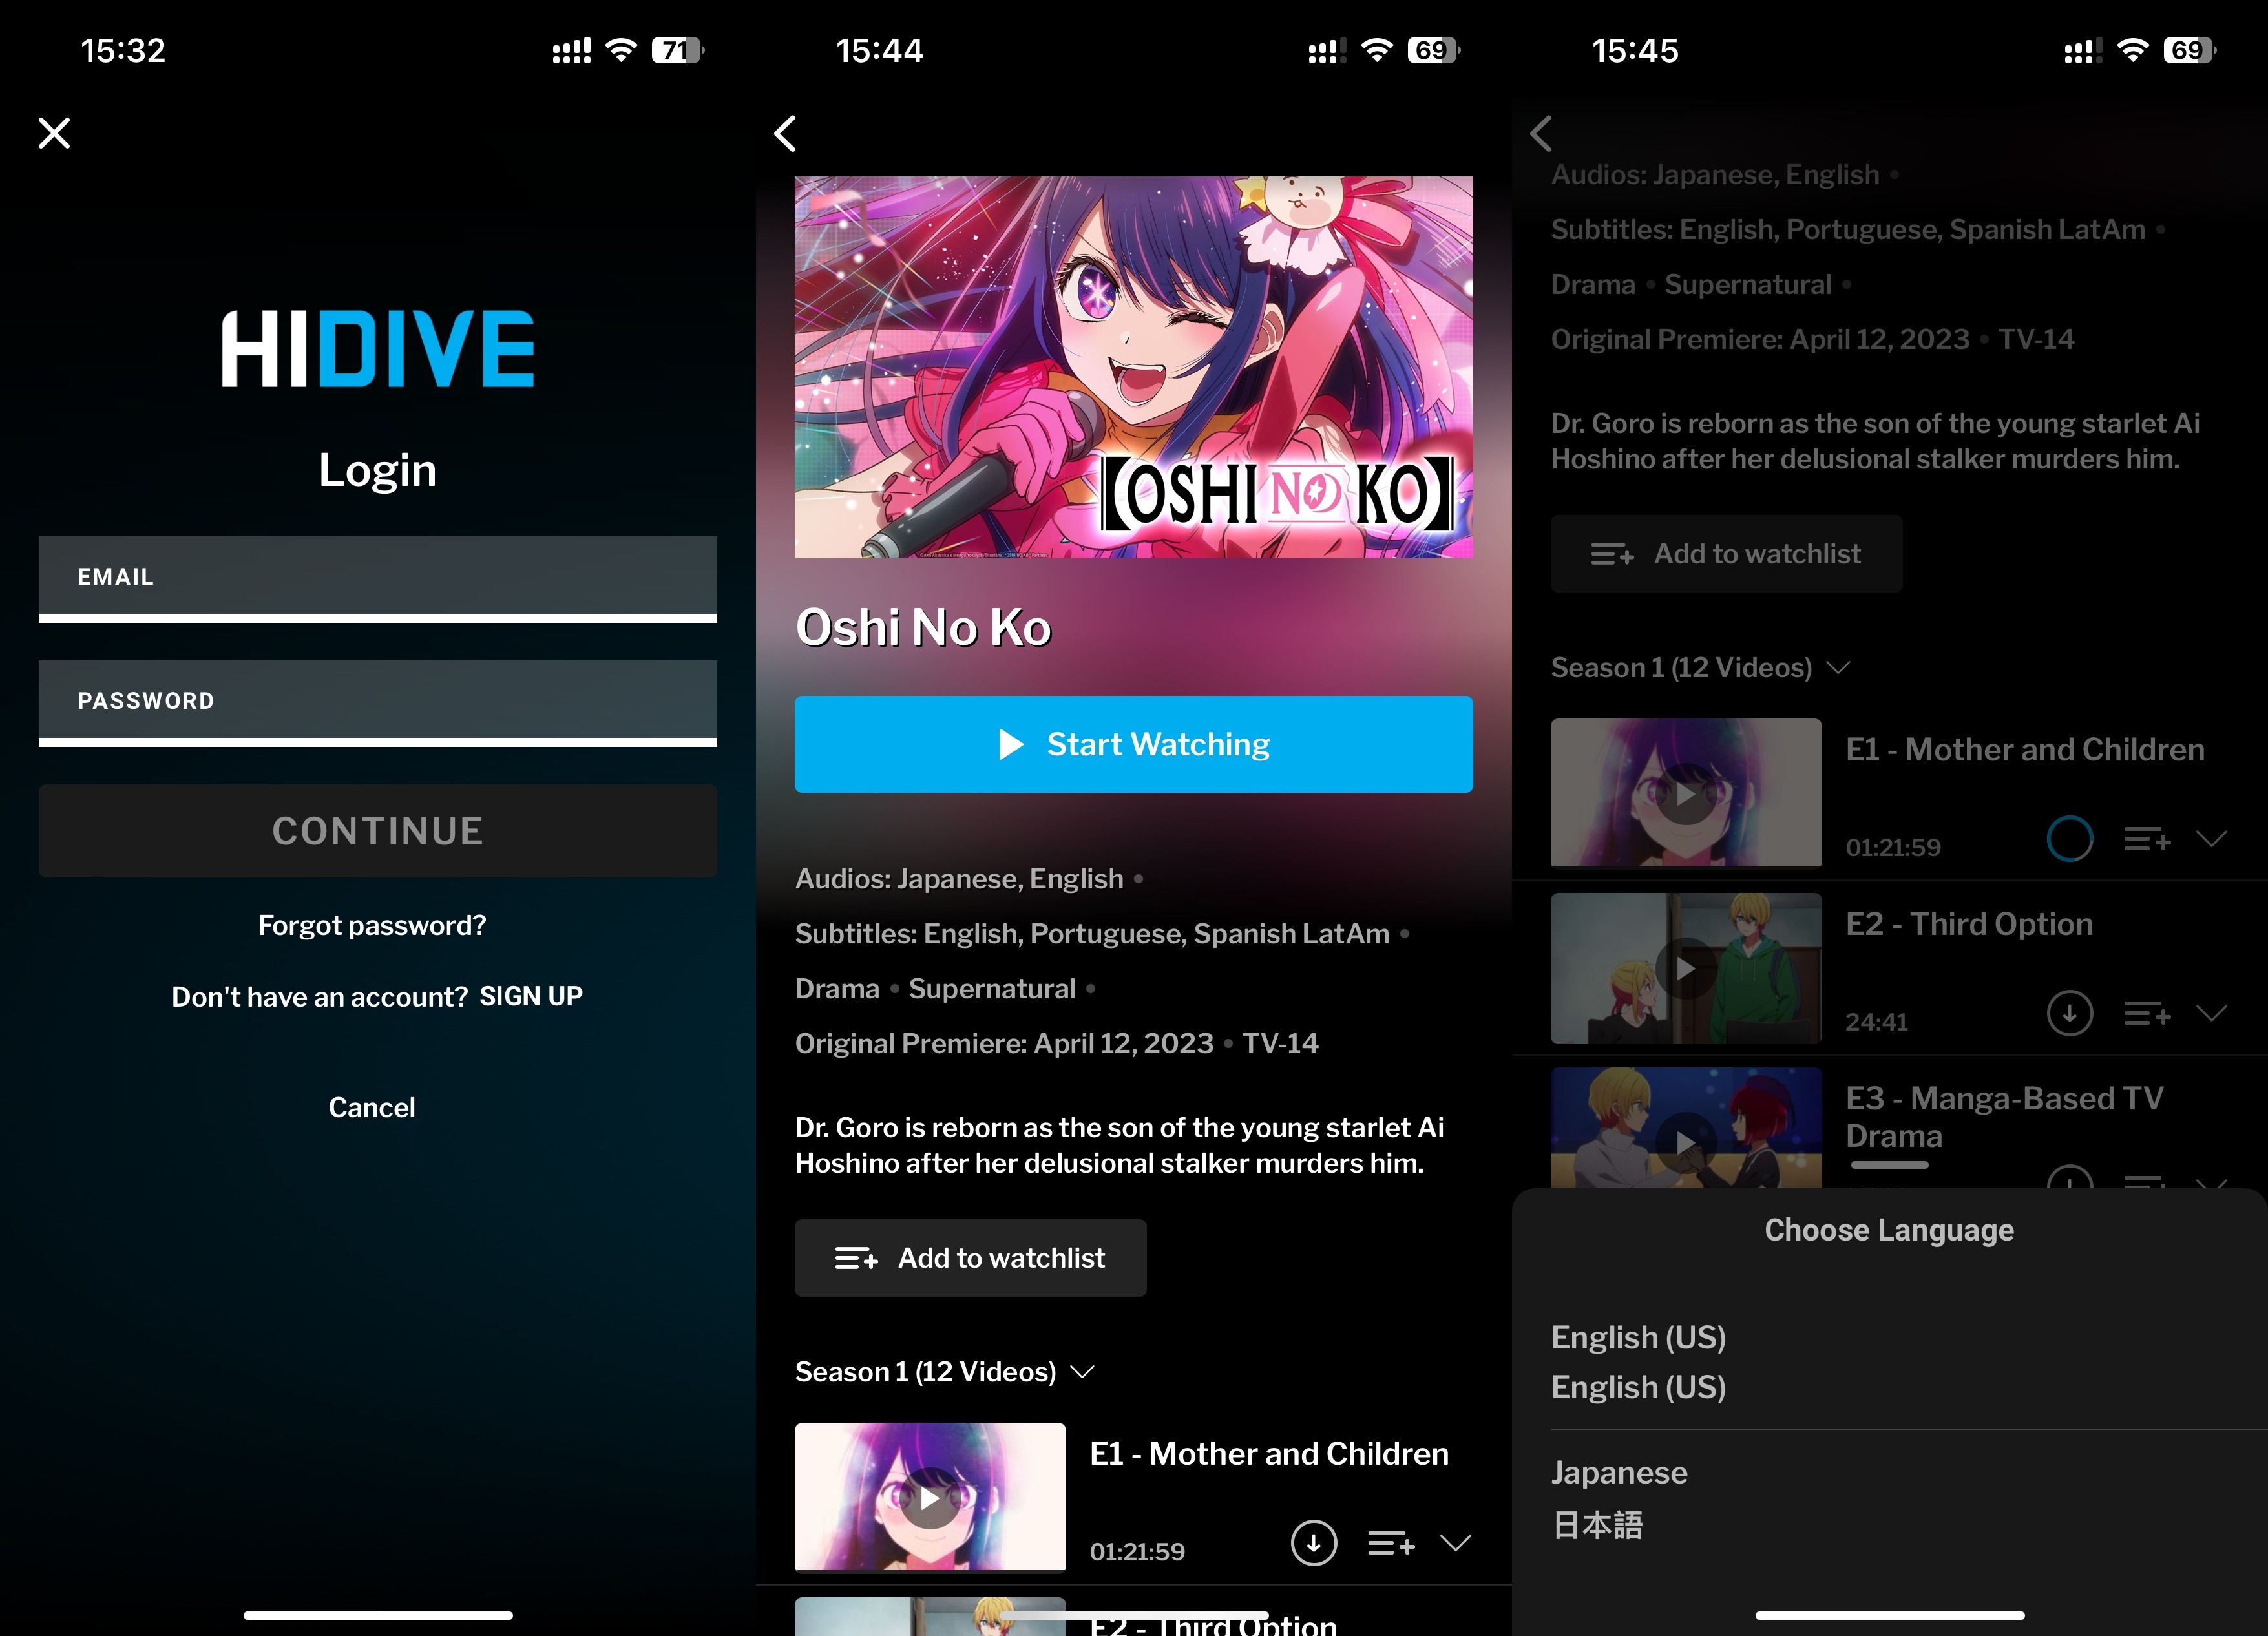The width and height of the screenshot is (2268, 1636).
Task: Open the SIGN UP link
Action: pos(530,996)
